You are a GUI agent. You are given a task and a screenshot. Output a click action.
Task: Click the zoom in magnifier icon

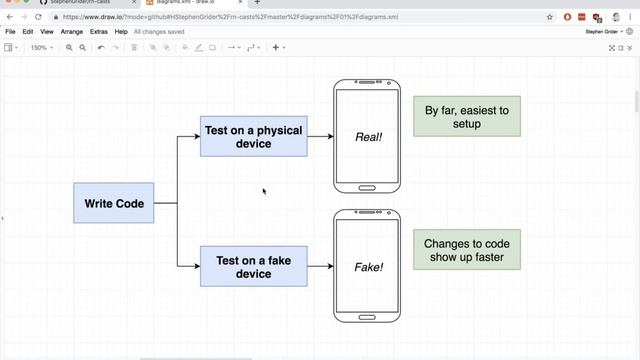coord(69,48)
